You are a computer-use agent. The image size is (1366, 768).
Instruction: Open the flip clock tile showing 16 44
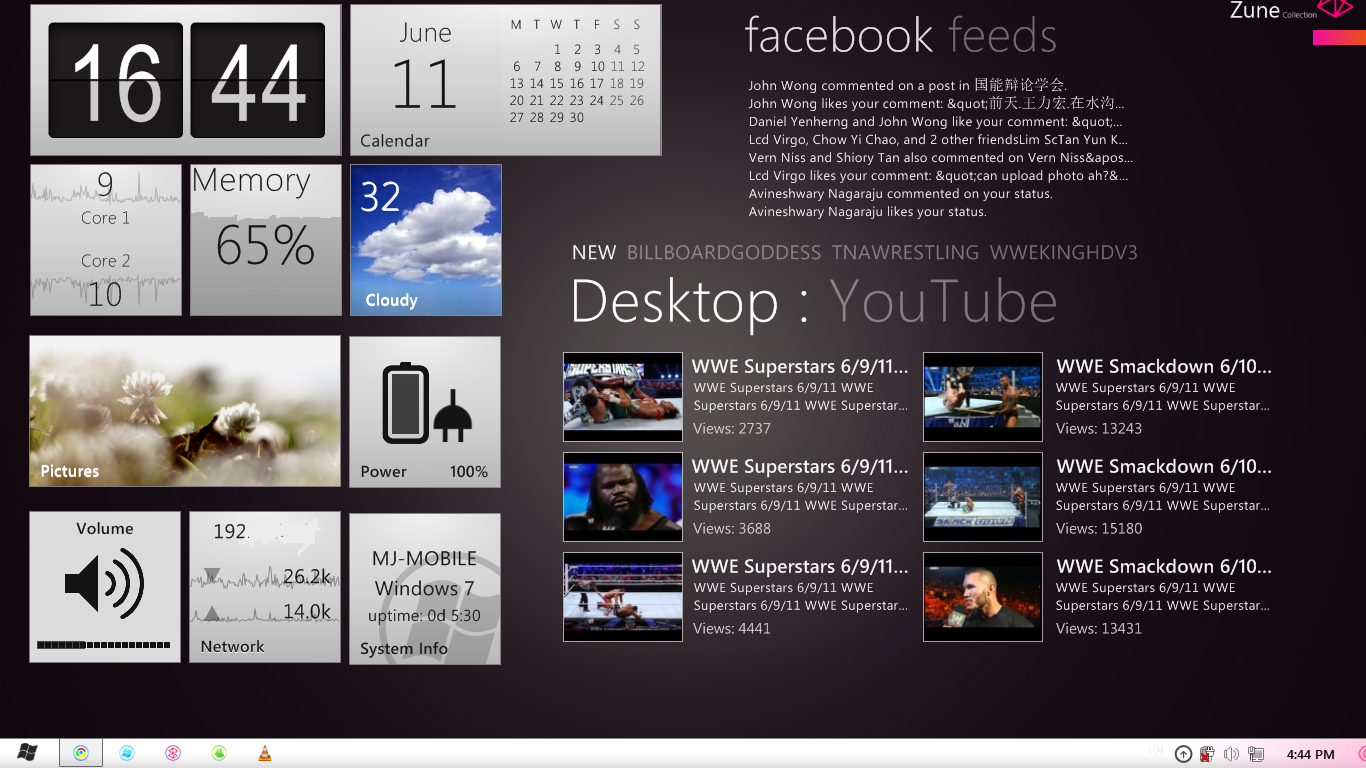coord(186,80)
